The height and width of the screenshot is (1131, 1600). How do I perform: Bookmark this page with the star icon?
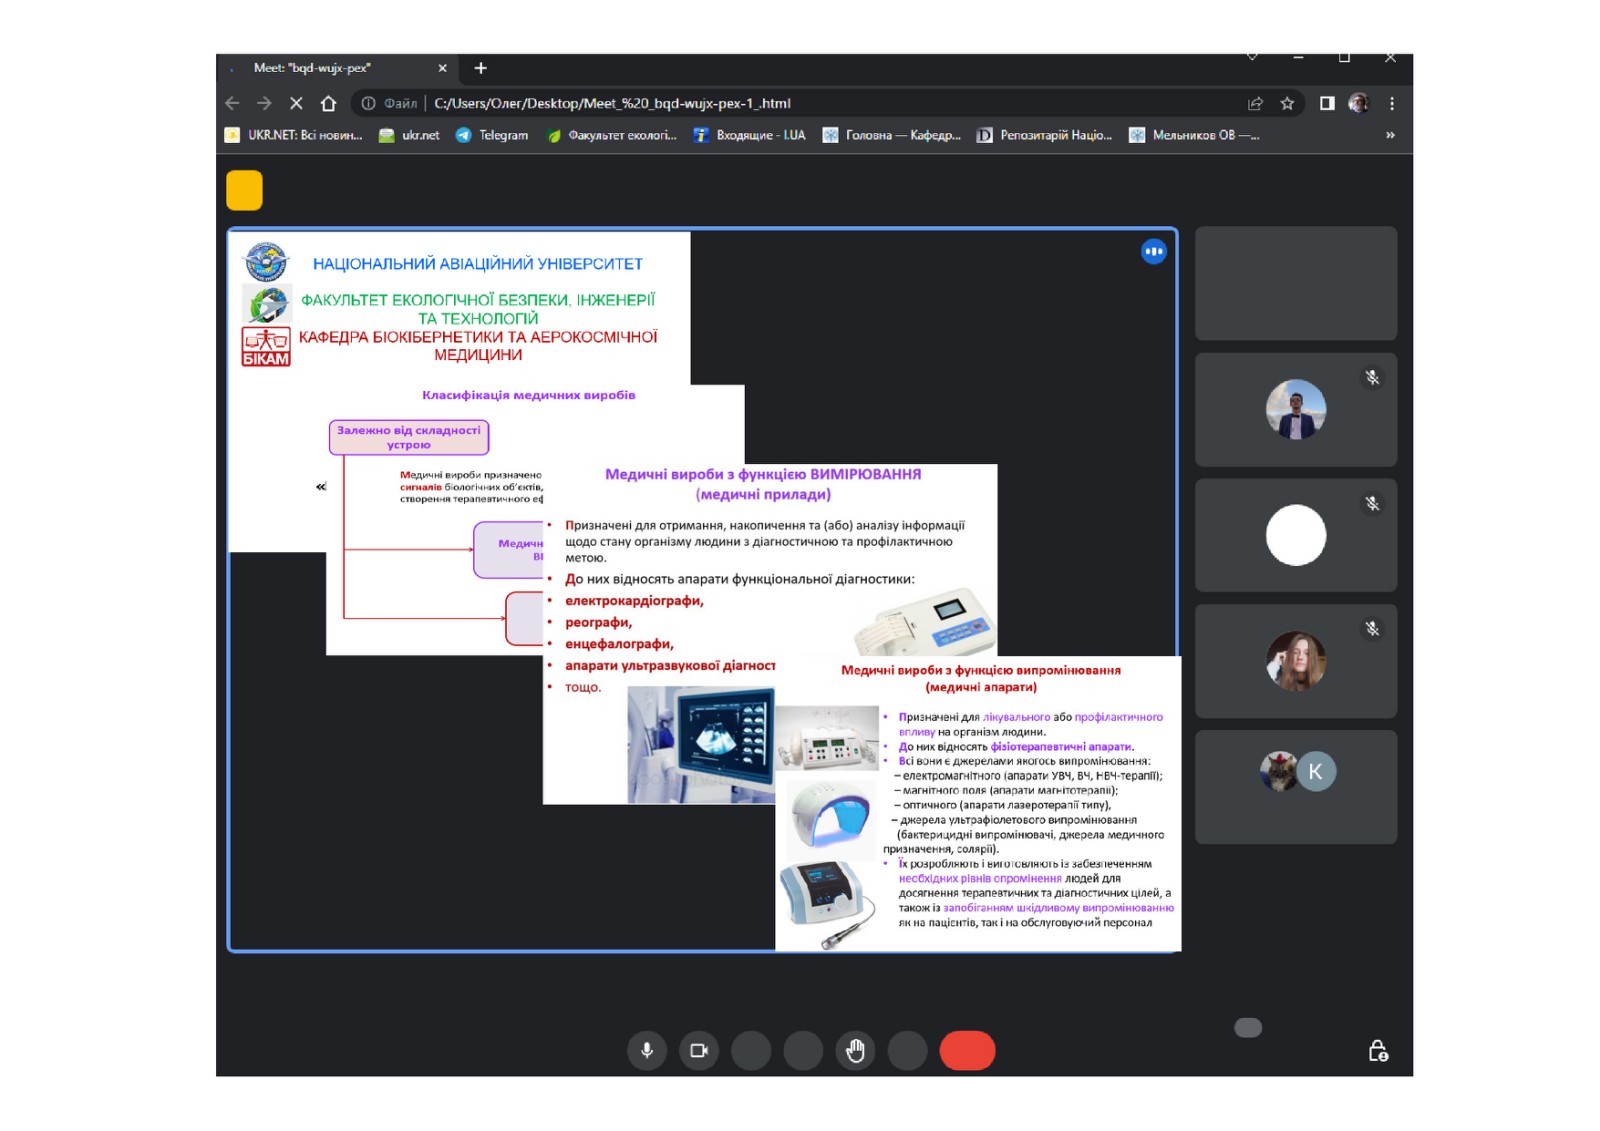click(1287, 103)
